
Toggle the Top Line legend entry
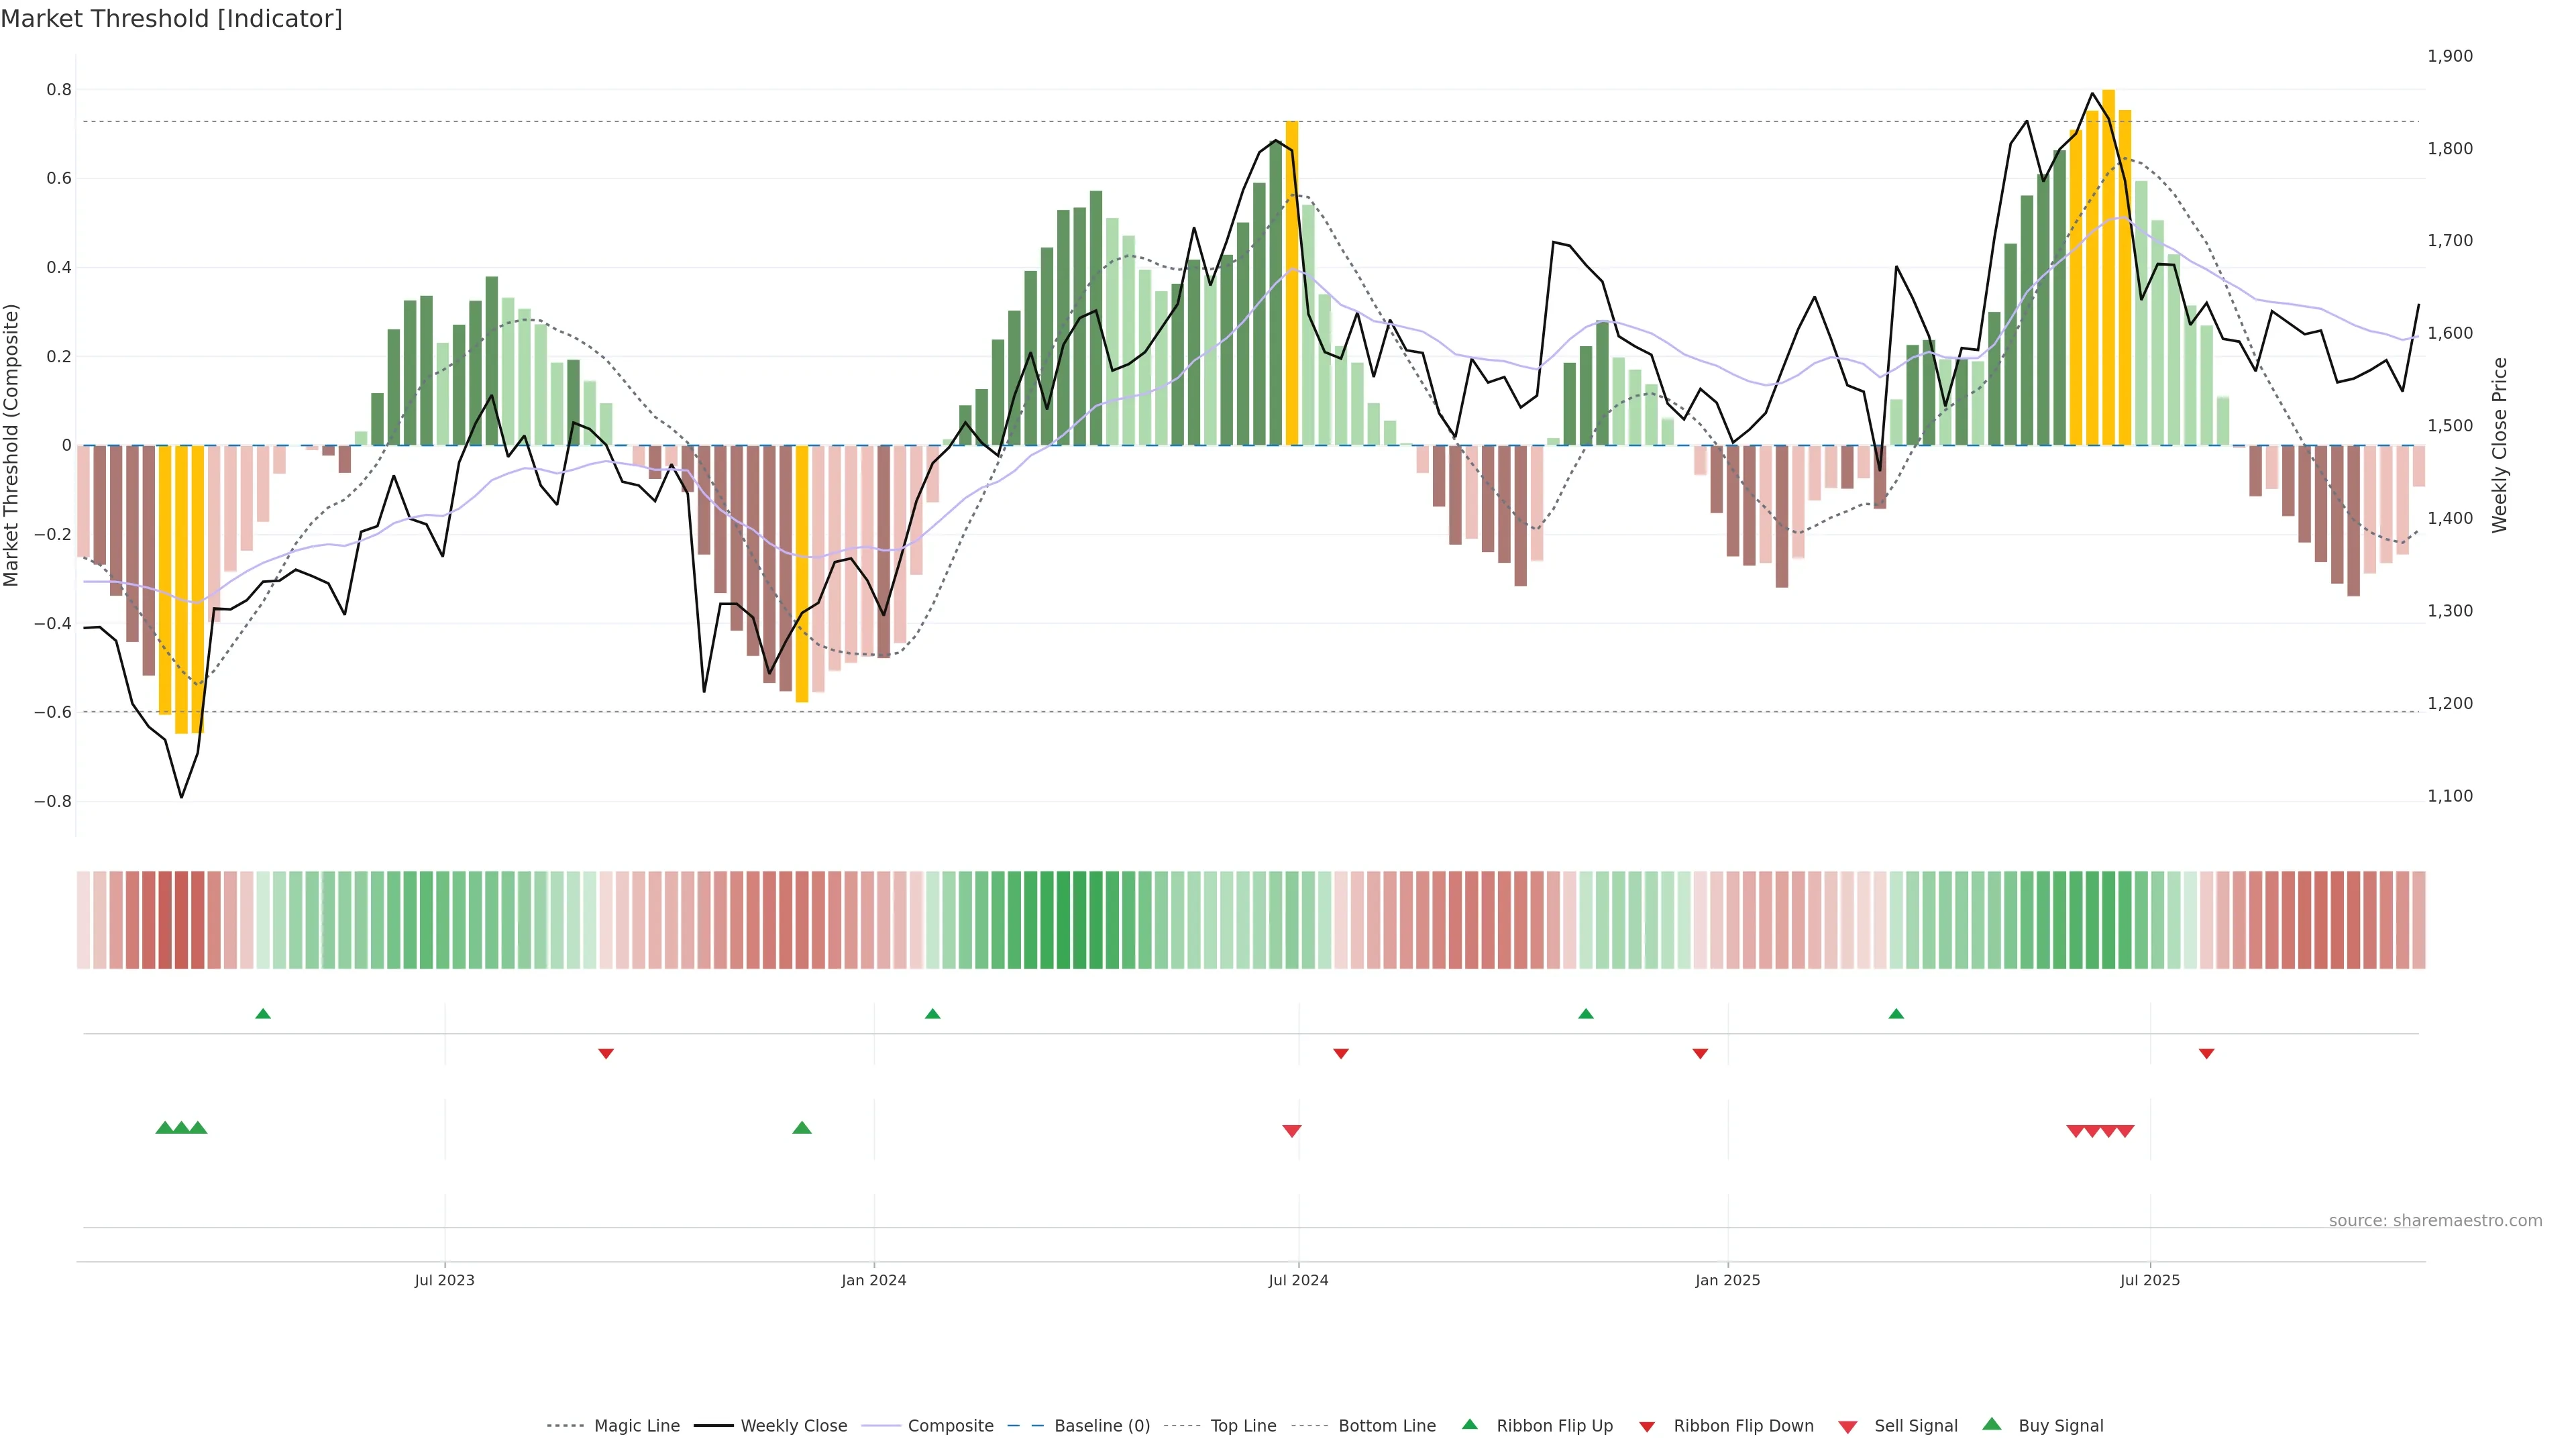1243,1426
